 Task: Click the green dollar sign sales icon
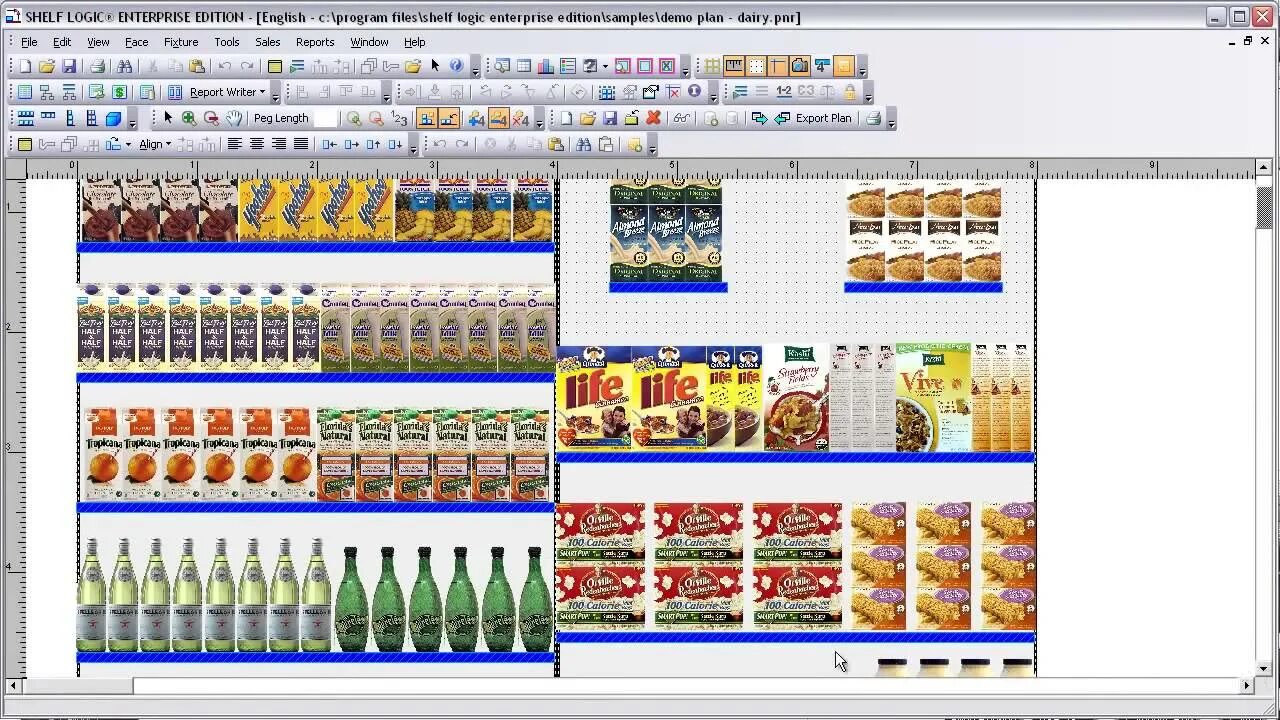tap(119, 92)
